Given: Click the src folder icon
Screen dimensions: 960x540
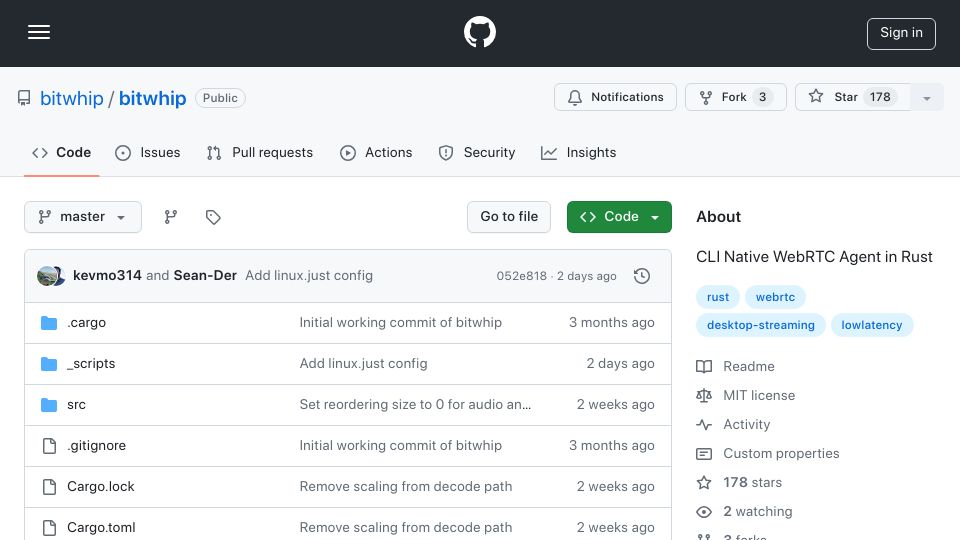Looking at the screenshot, I should point(49,405).
